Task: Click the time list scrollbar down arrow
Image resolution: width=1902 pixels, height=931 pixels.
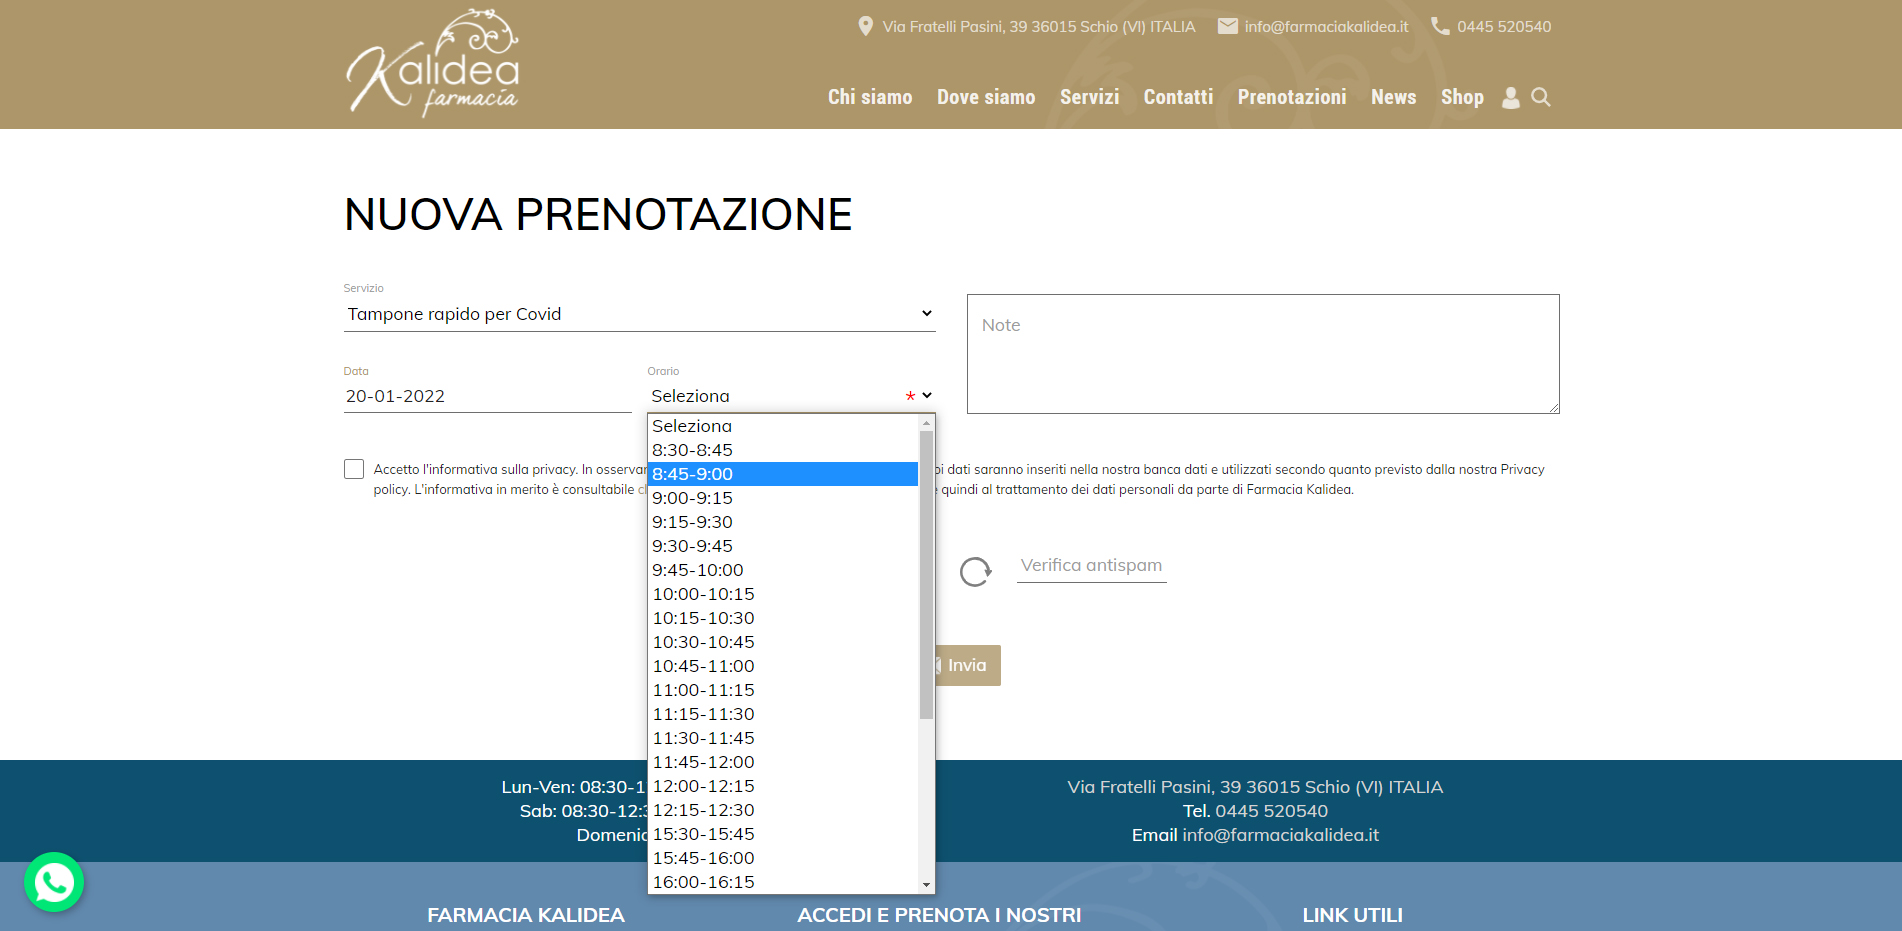Action: pos(926,885)
